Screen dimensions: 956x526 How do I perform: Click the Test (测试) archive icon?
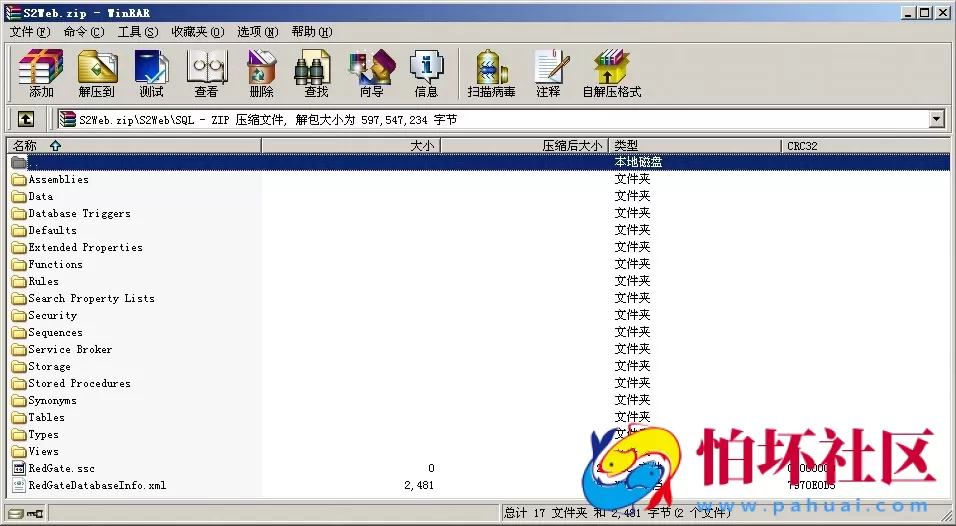point(151,73)
